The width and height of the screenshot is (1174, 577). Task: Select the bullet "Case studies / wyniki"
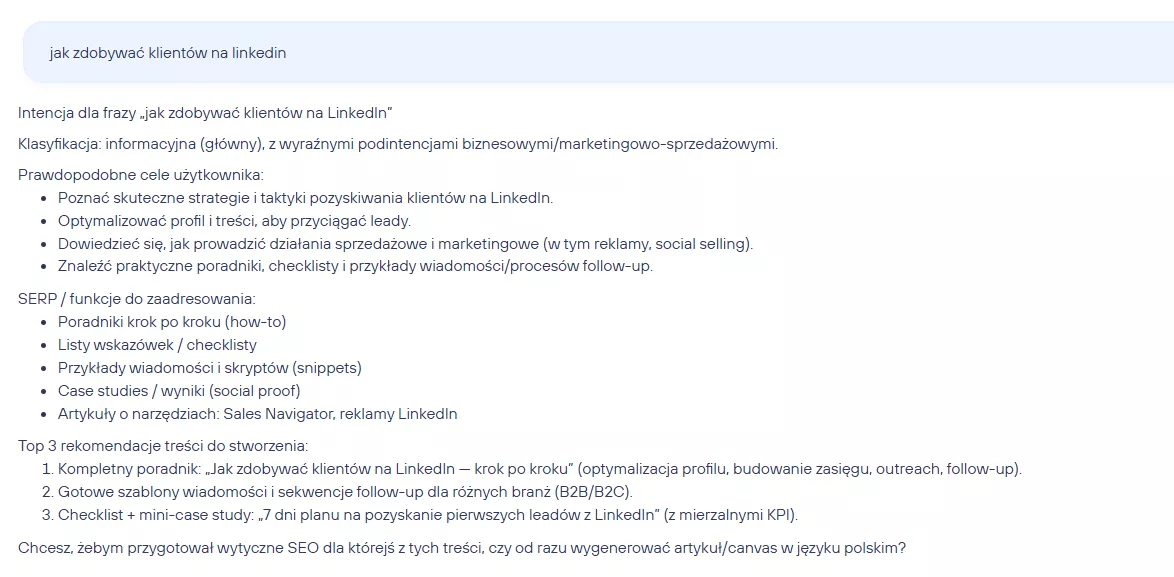pos(179,391)
